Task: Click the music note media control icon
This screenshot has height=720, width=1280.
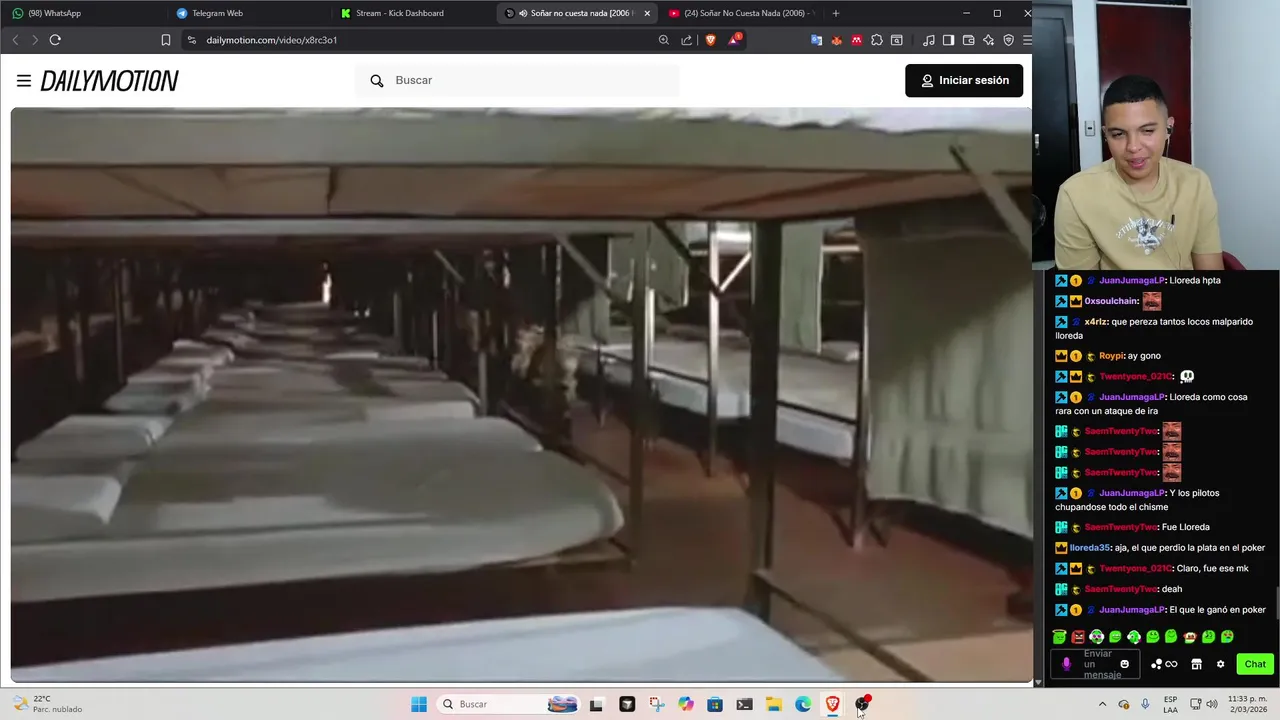Action: tap(929, 40)
